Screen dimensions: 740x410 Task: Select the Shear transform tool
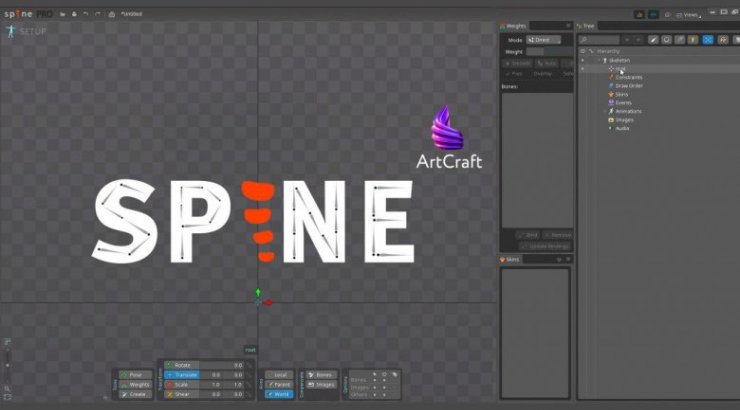coord(182,394)
